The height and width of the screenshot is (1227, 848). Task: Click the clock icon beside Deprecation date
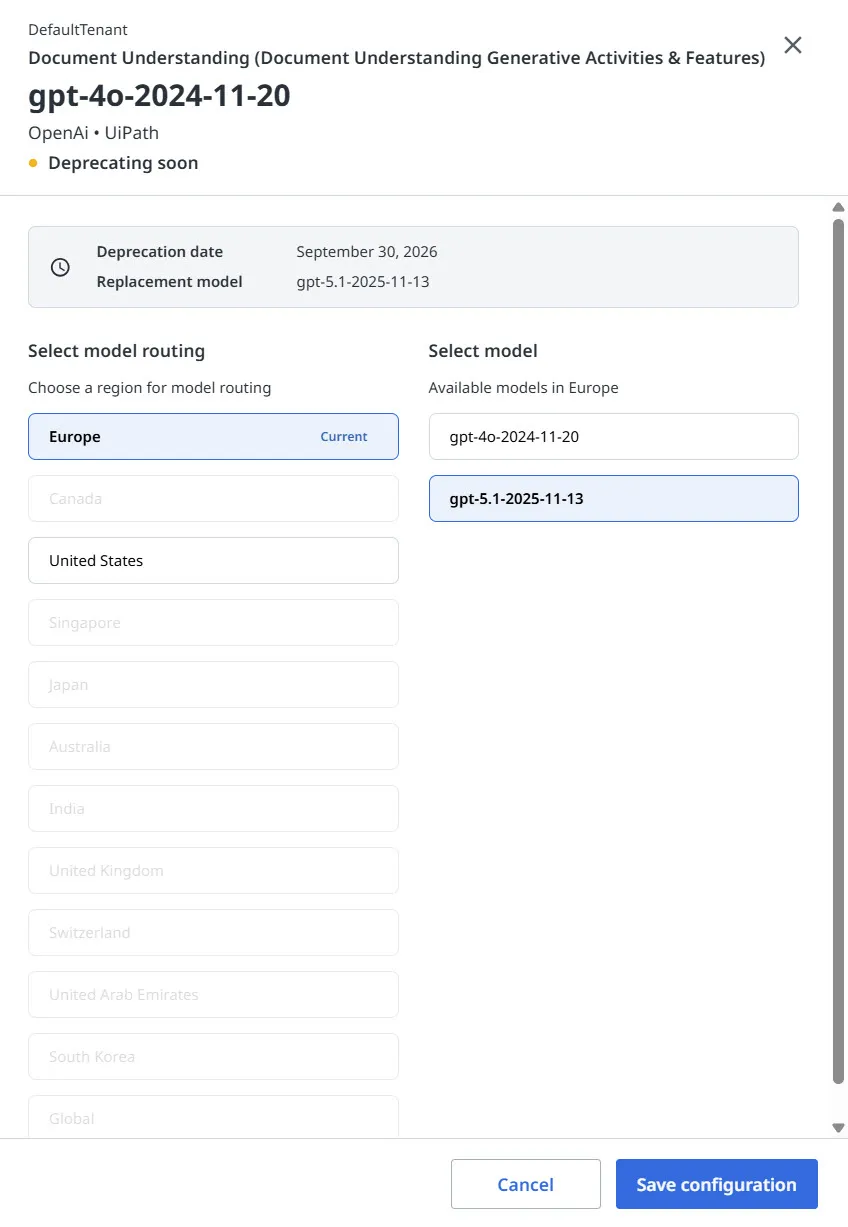[x=60, y=267]
